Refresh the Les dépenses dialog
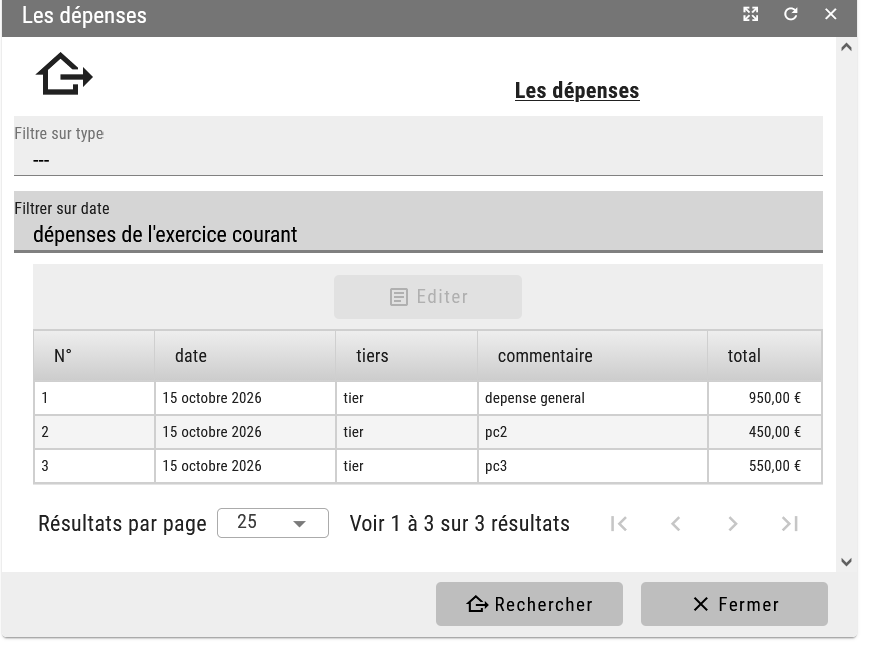The image size is (876, 651). click(x=791, y=14)
